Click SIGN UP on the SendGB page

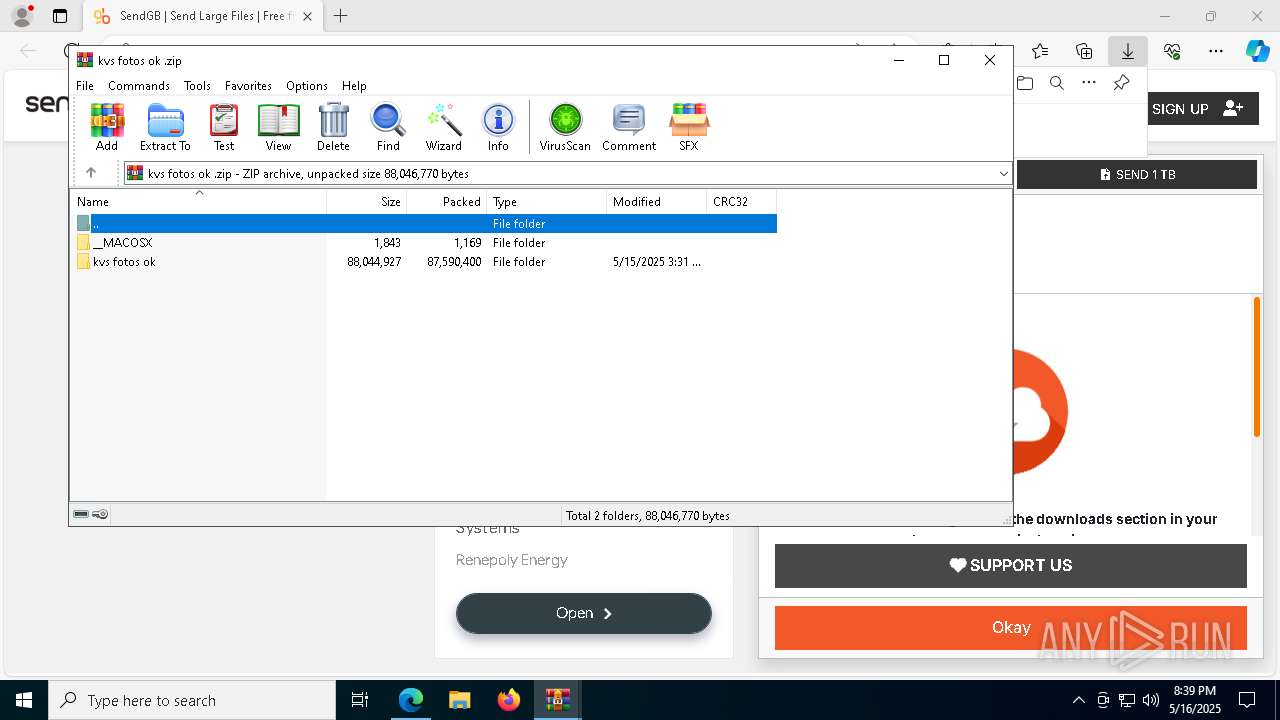pos(1197,109)
